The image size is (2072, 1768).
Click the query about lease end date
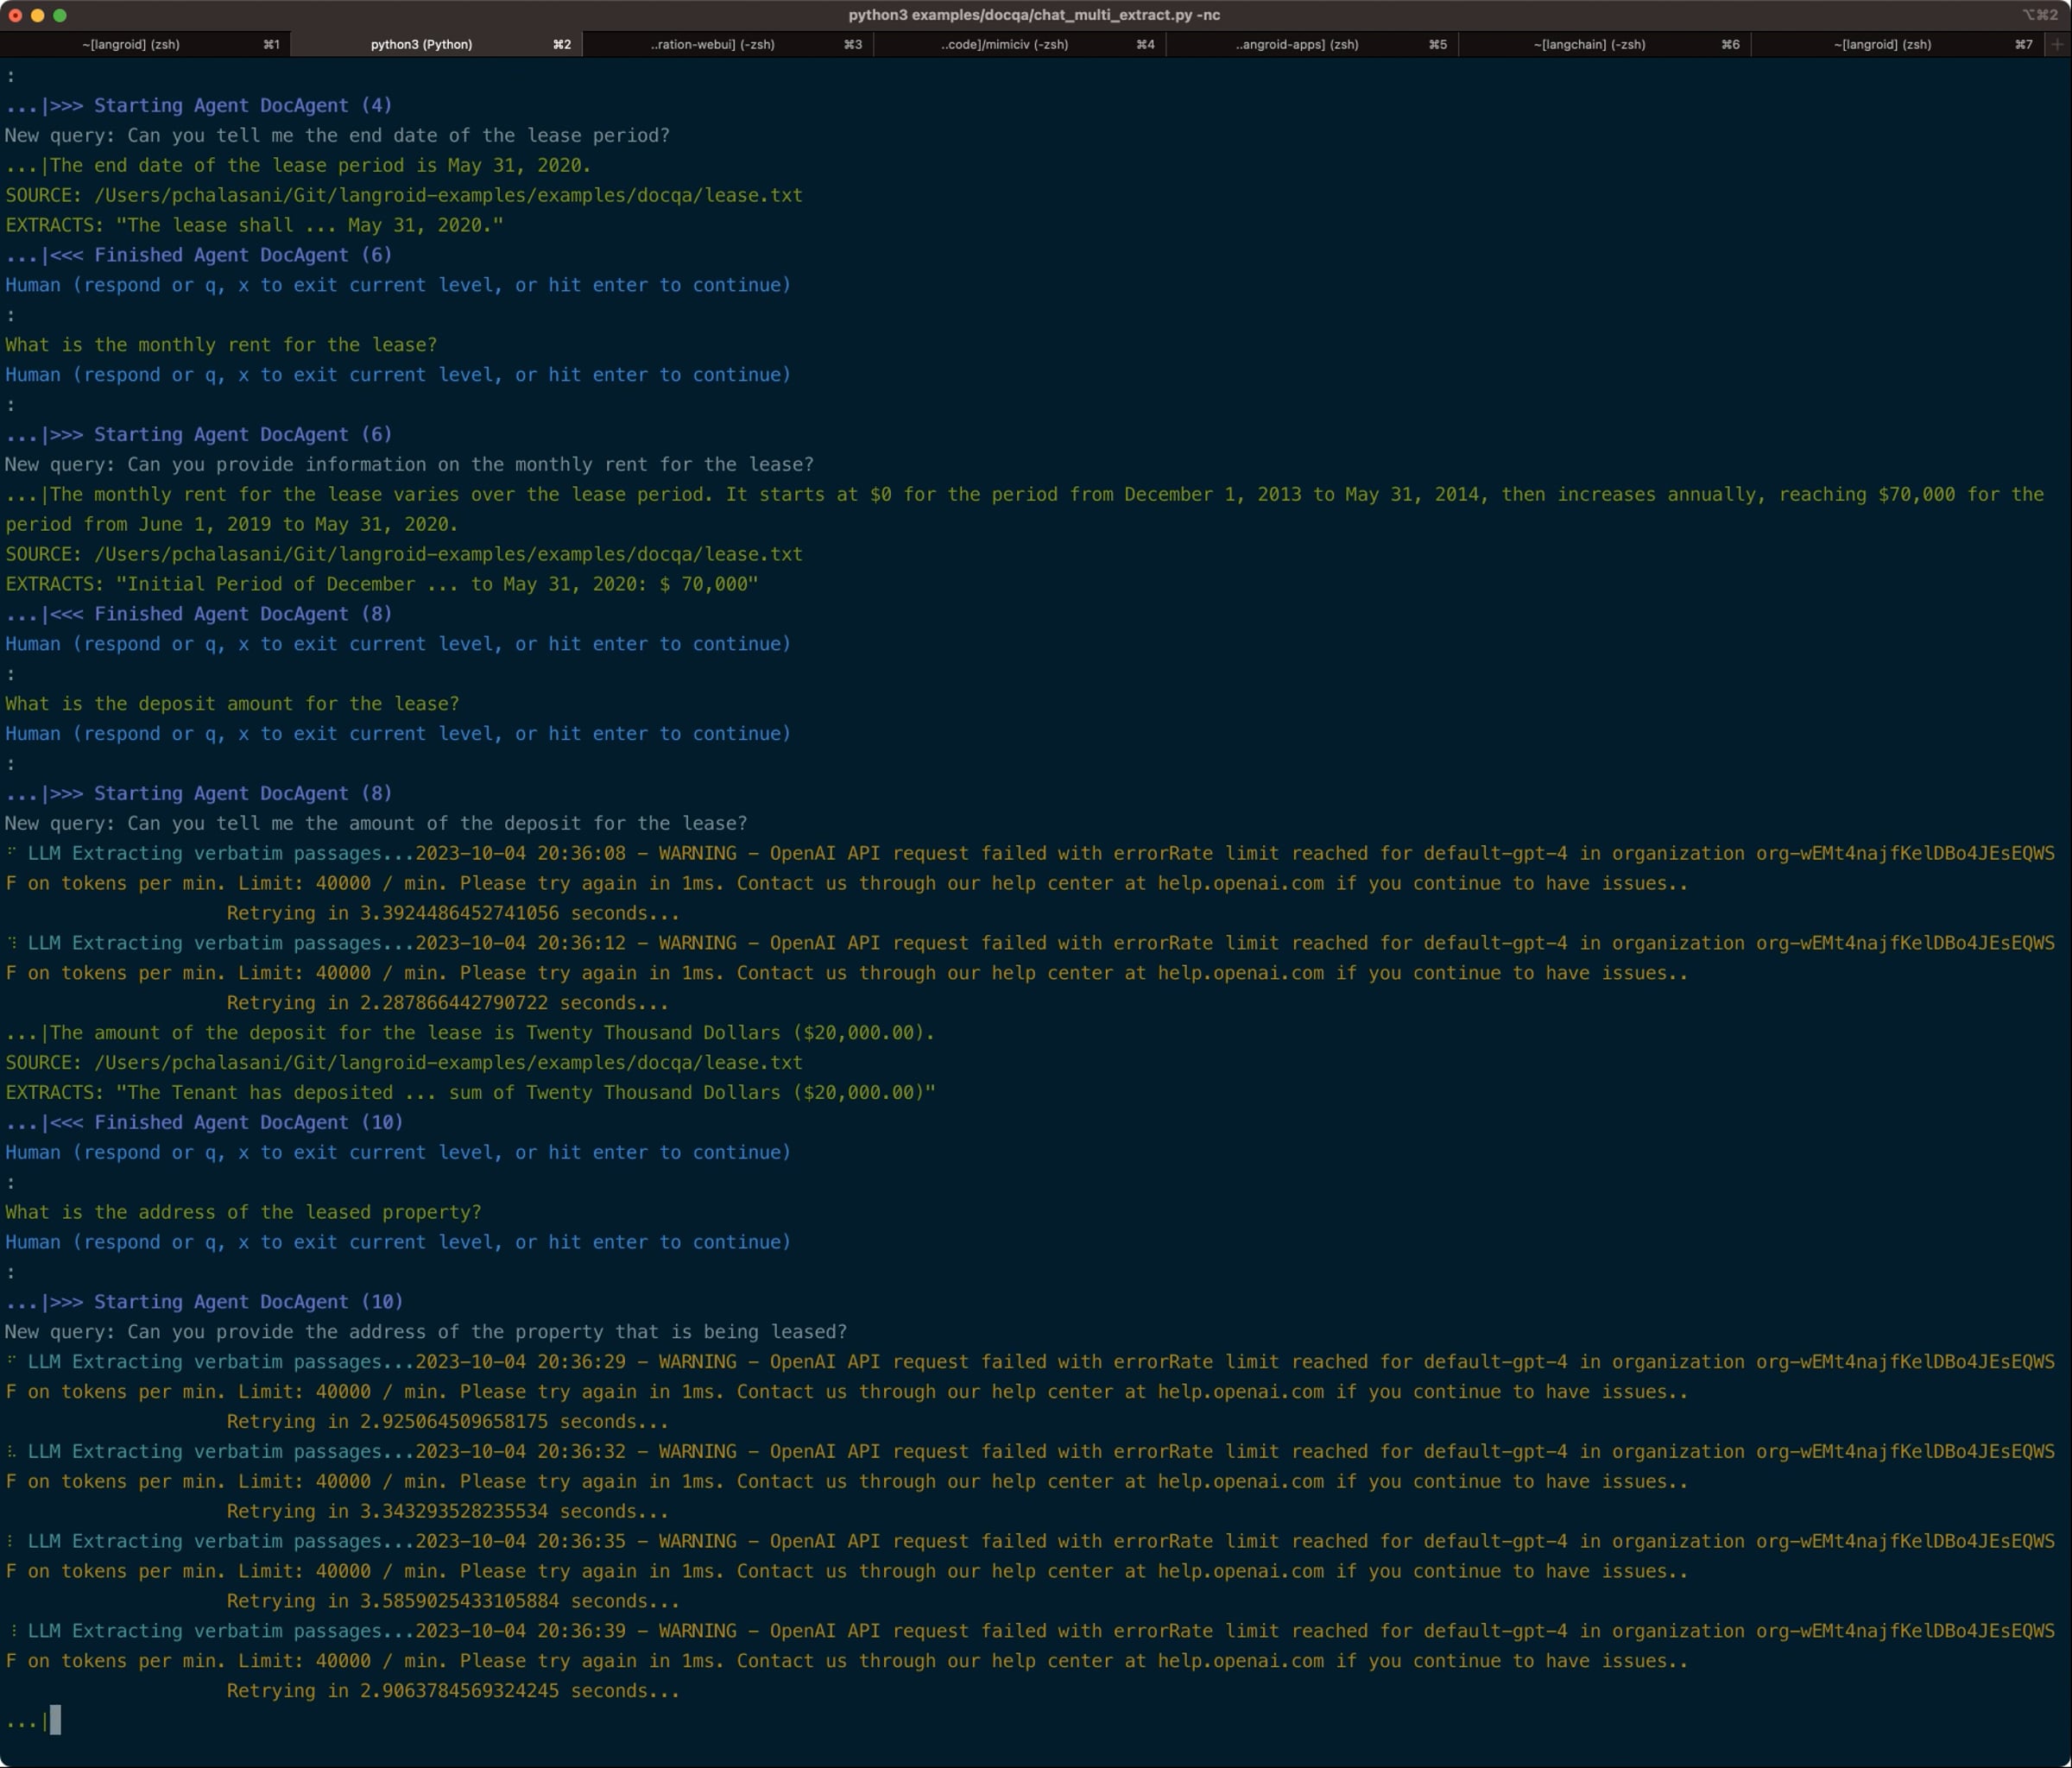click(337, 135)
